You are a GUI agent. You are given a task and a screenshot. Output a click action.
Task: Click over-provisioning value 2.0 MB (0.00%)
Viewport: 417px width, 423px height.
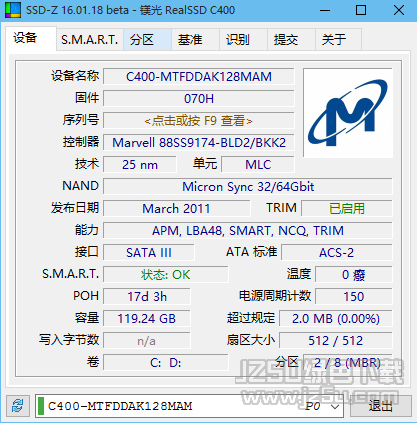pos(336,319)
